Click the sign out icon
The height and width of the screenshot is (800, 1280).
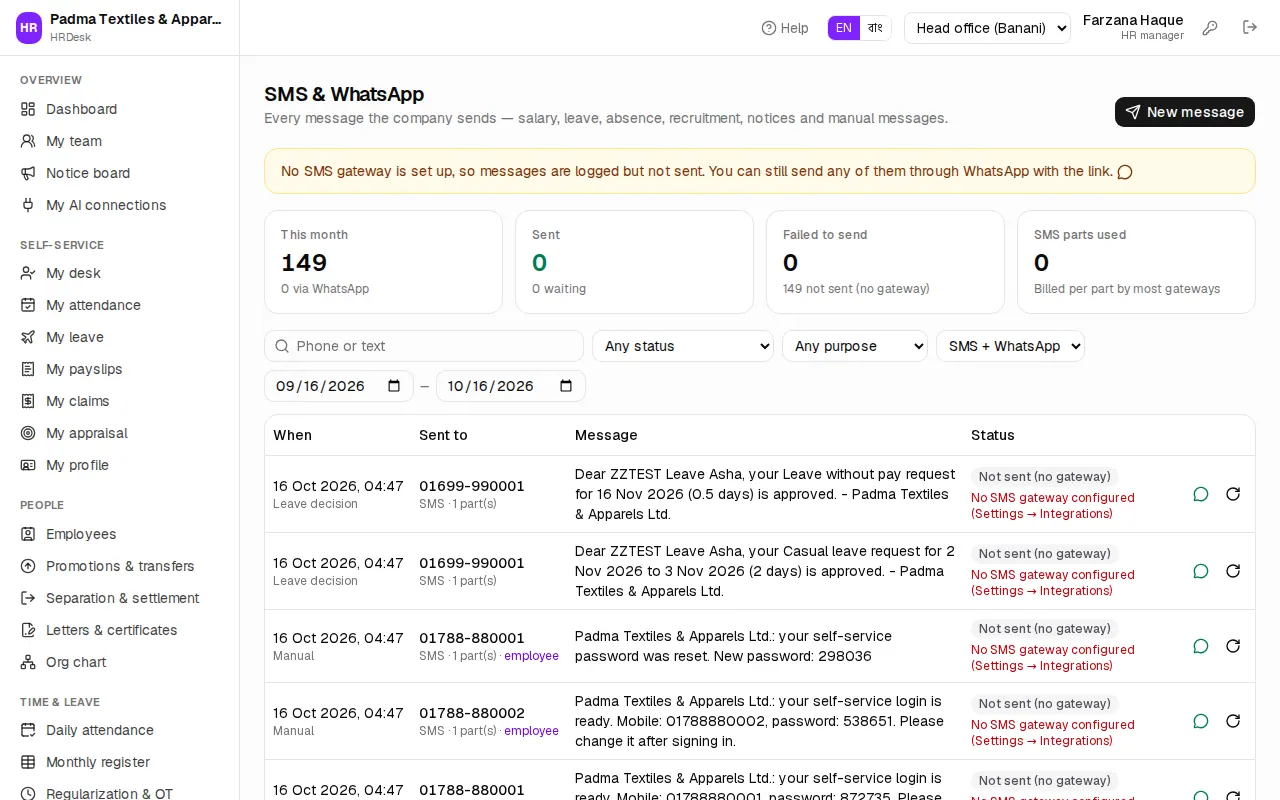click(x=1250, y=28)
